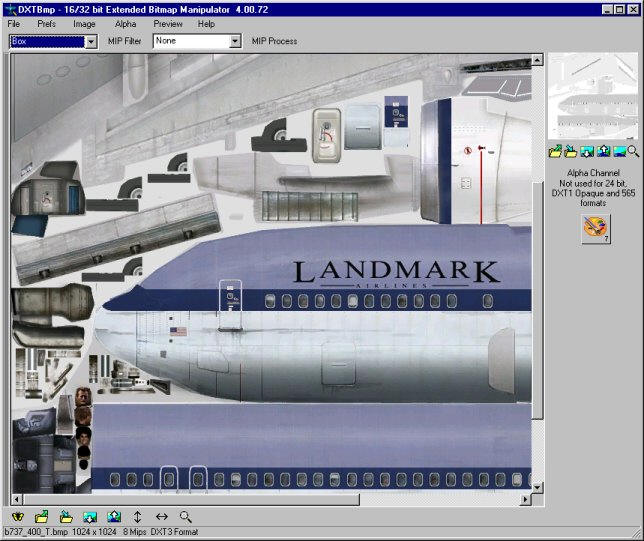This screenshot has height=541, width=644.
Task: Click the picture icon with up arrow, bottom toolbar
Action: 114,517
